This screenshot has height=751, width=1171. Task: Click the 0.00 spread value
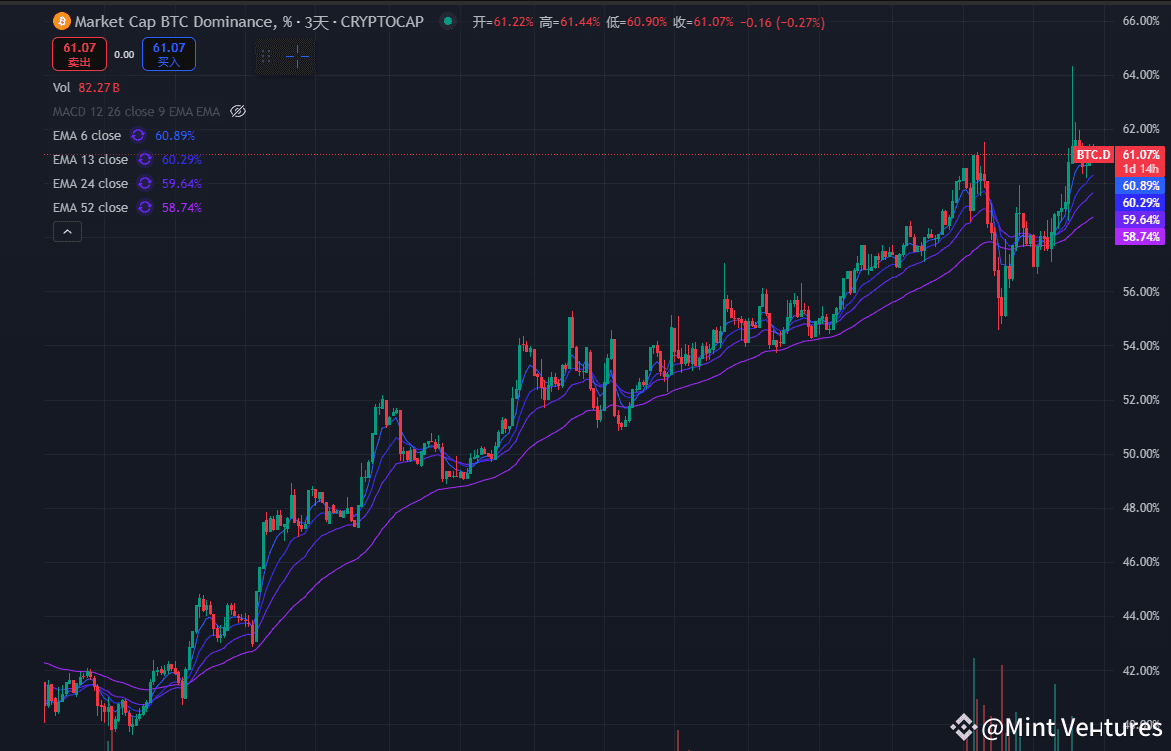pos(124,54)
